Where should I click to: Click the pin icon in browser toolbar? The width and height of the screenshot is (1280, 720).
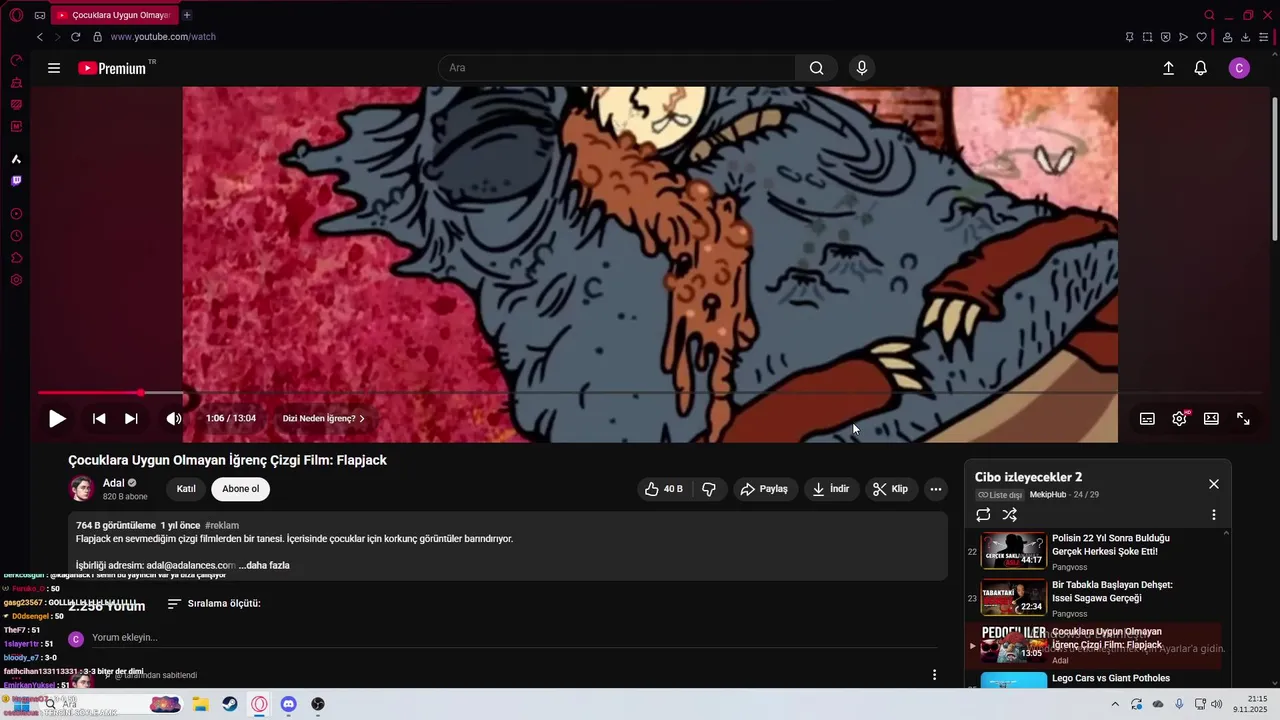pos(1129,37)
